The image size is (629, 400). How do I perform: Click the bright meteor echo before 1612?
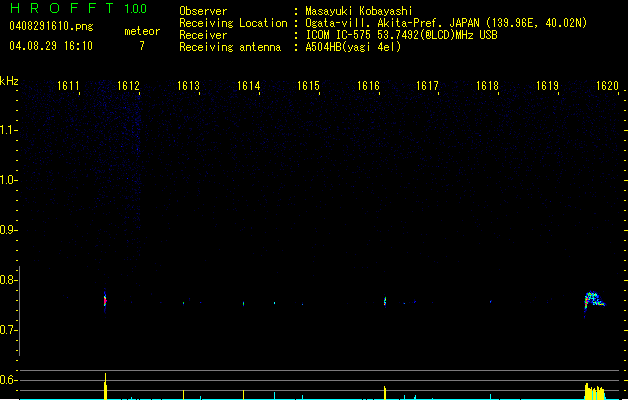(105, 301)
